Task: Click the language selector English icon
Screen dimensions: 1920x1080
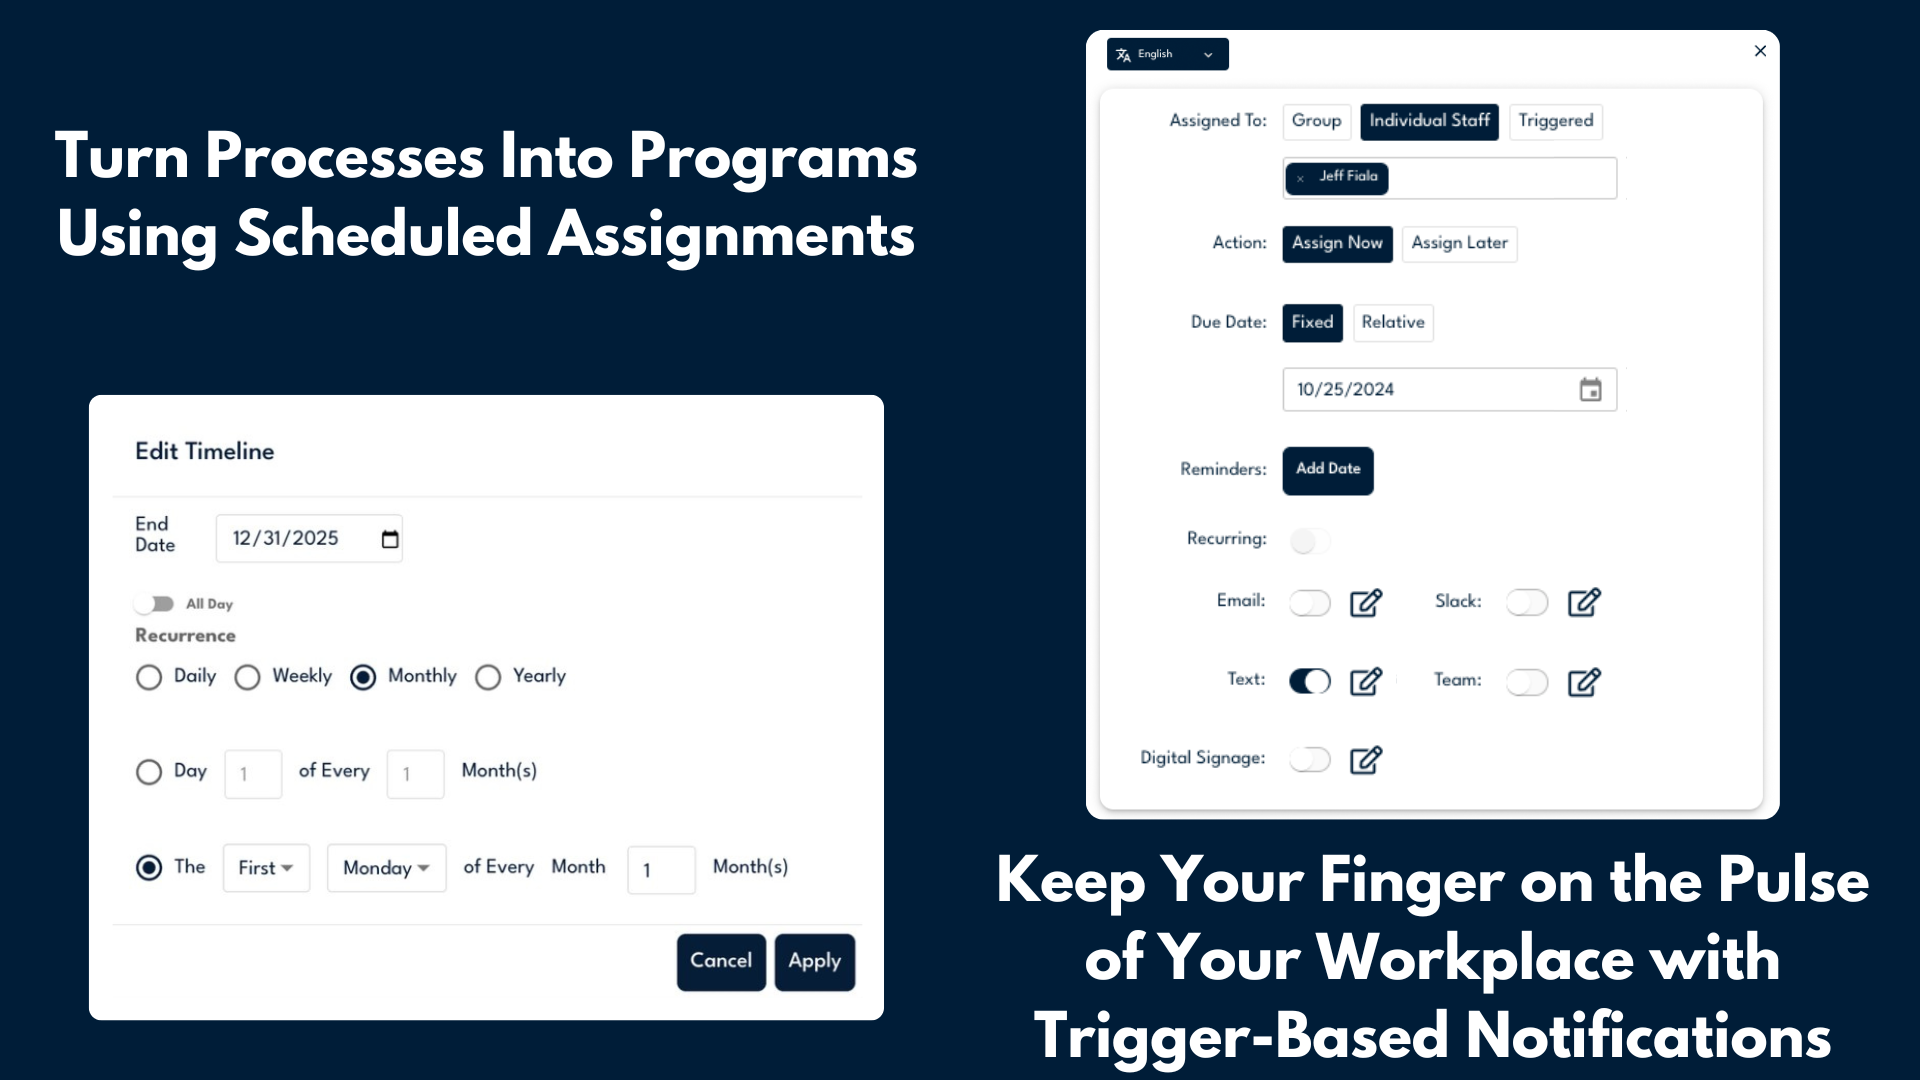Action: 1124,54
